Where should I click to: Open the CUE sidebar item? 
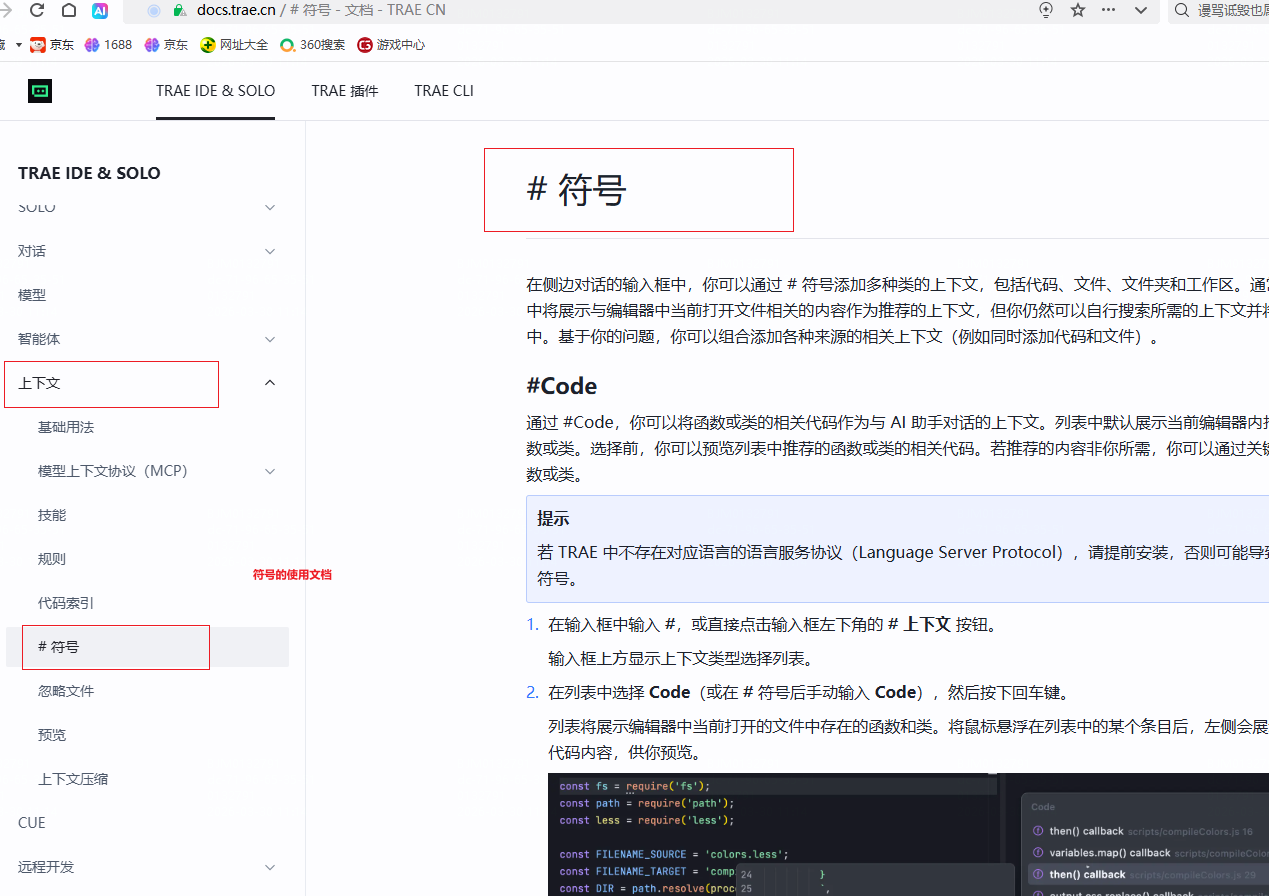[x=32, y=823]
